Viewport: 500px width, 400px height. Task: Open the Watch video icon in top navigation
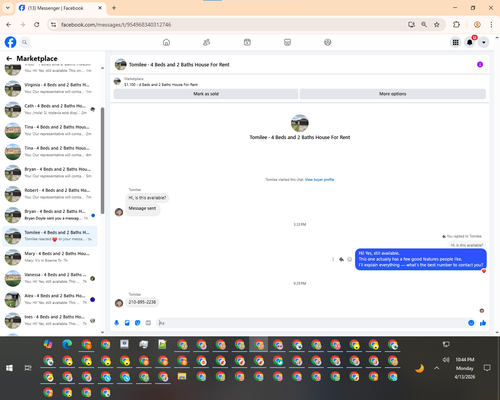[247, 42]
